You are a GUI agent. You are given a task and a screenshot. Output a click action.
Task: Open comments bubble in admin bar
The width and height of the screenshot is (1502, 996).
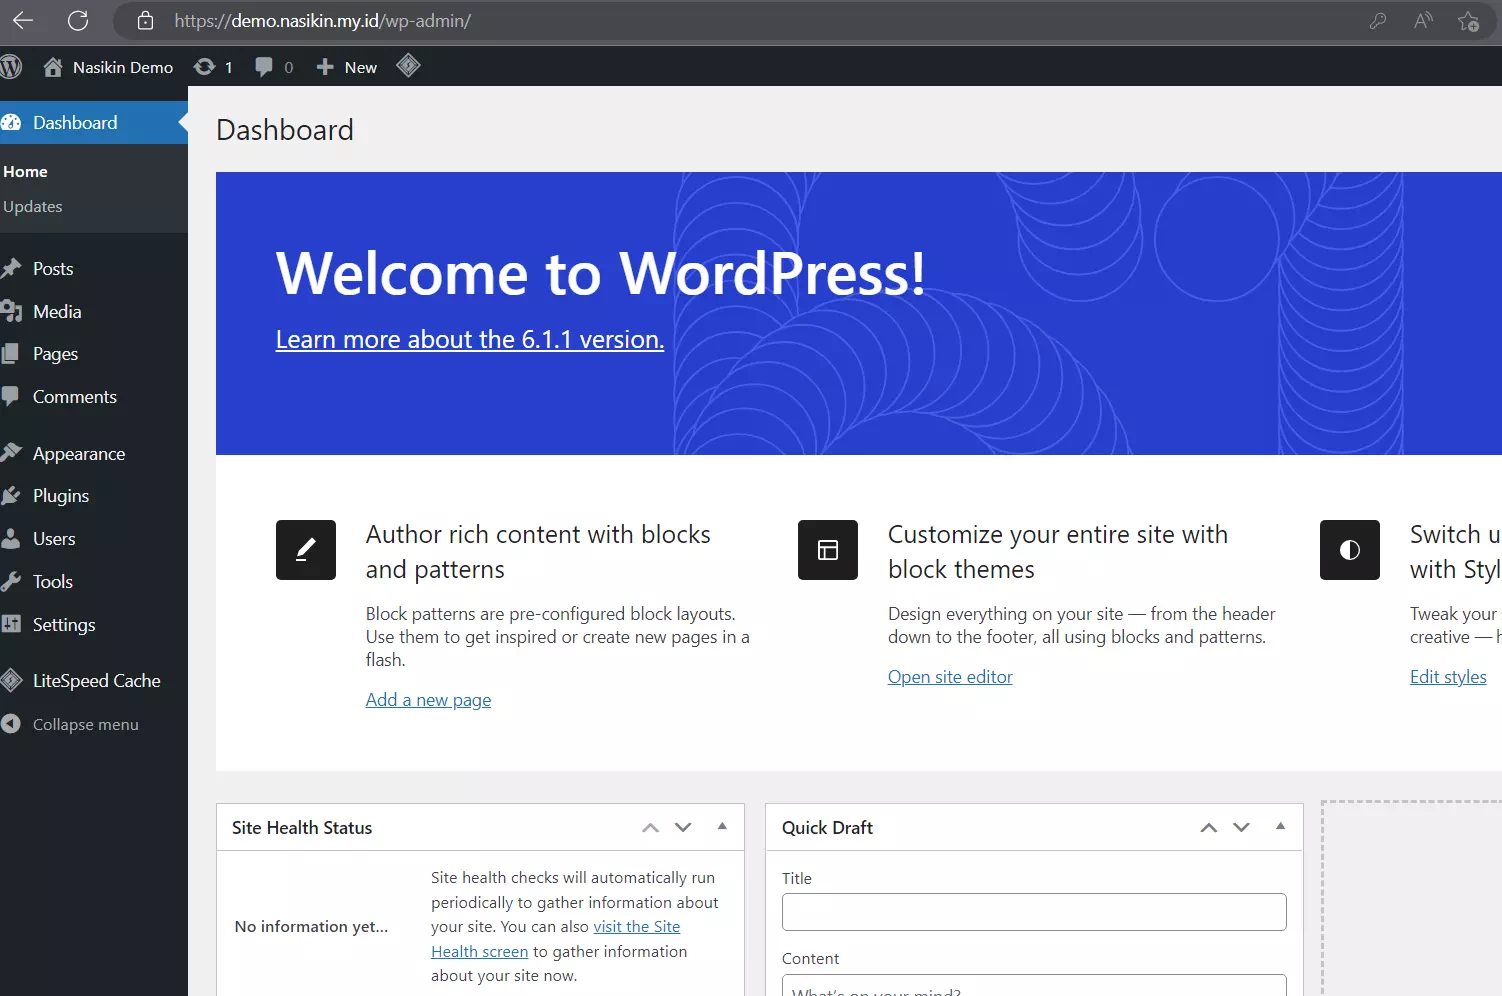click(264, 67)
